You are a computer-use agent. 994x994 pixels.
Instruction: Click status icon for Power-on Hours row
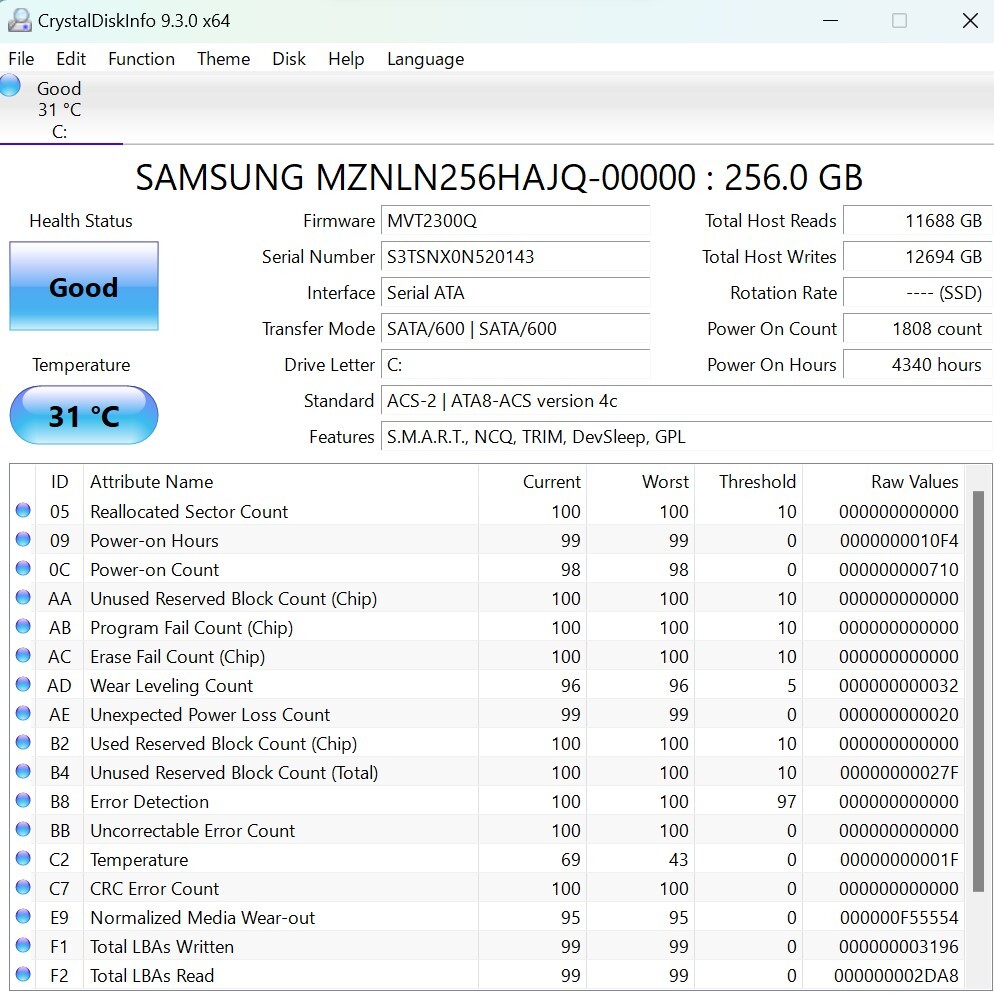point(23,540)
